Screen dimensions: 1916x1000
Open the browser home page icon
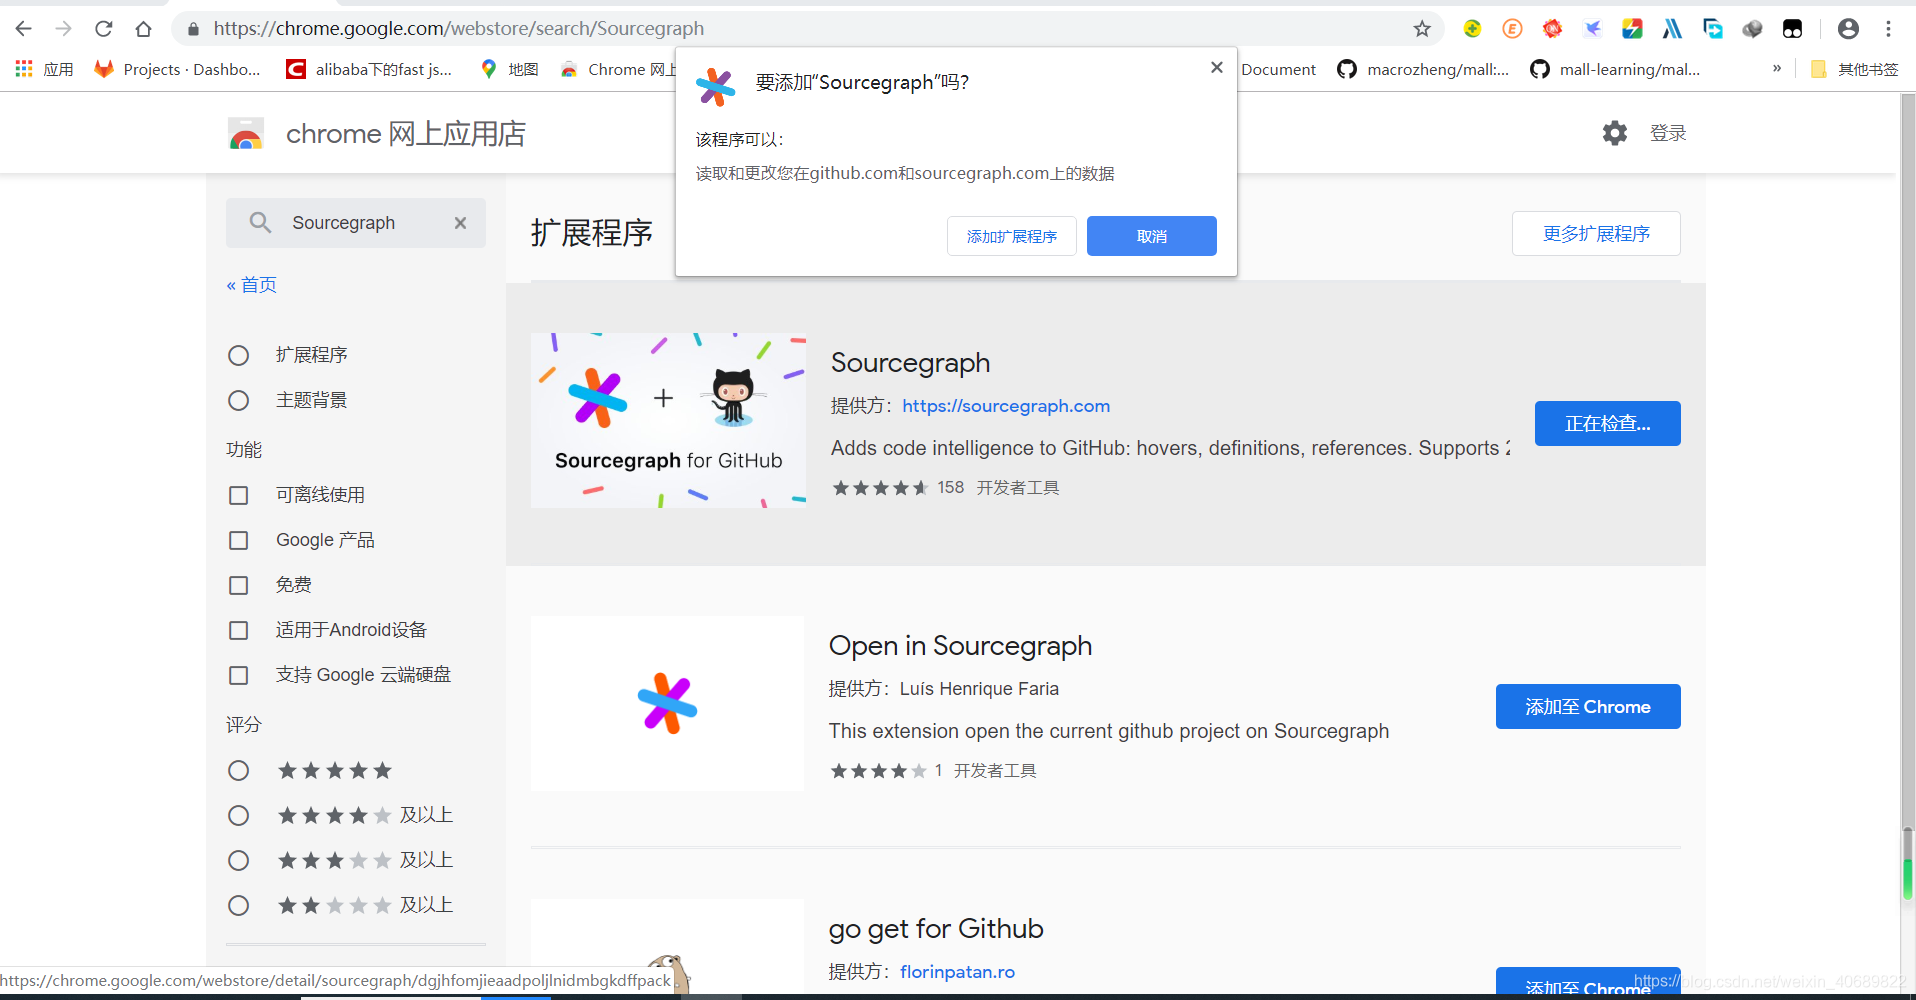click(x=144, y=29)
